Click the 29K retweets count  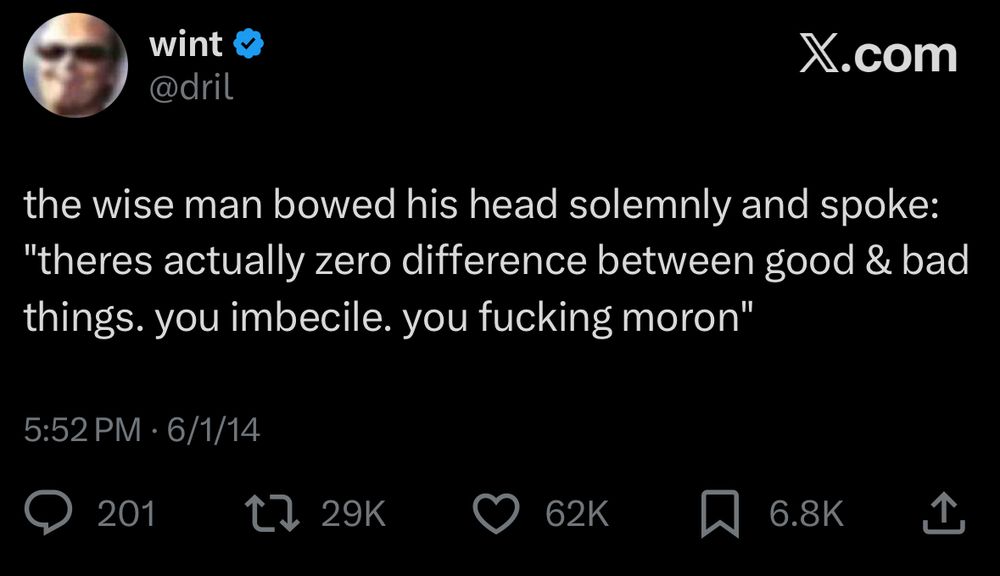pos(353,514)
